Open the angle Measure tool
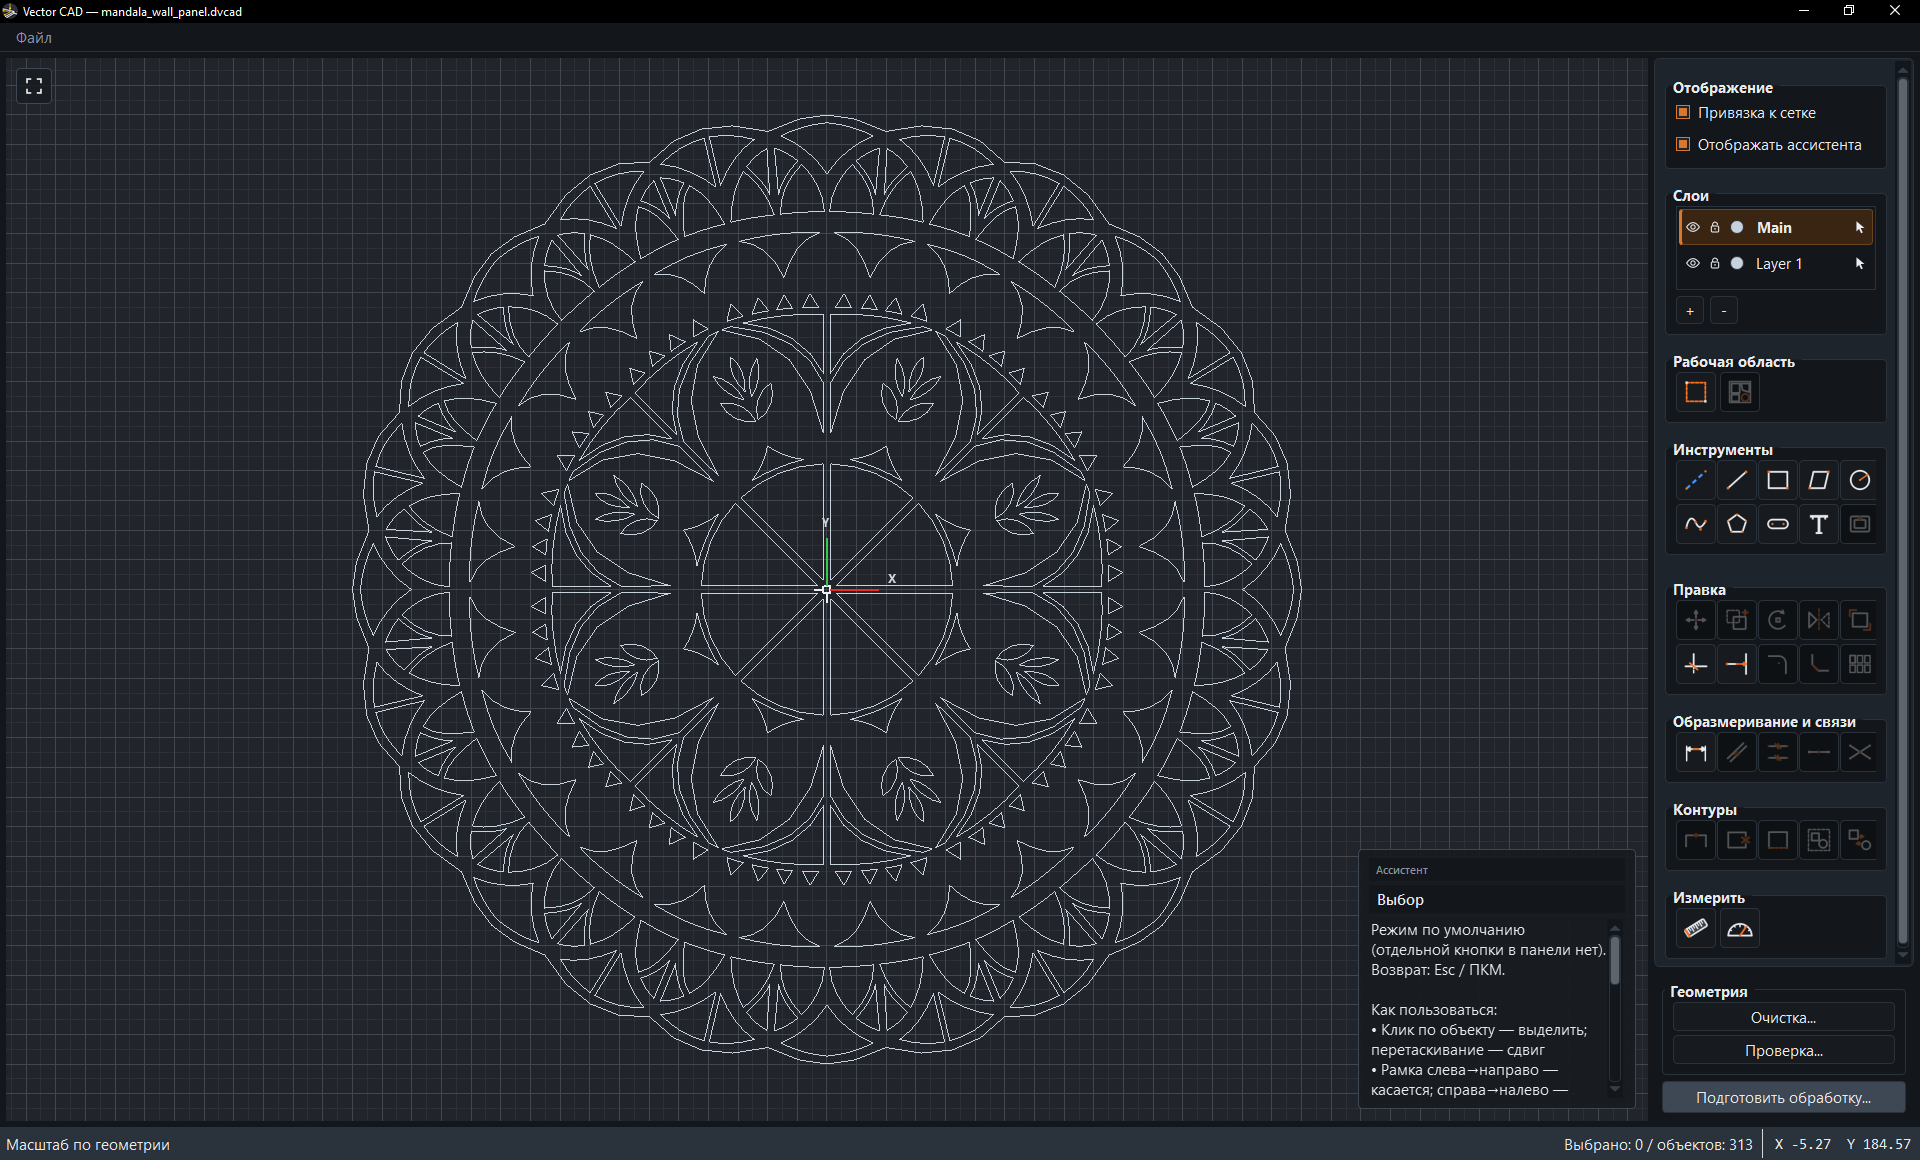Image resolution: width=1920 pixels, height=1160 pixels. 1740,929
